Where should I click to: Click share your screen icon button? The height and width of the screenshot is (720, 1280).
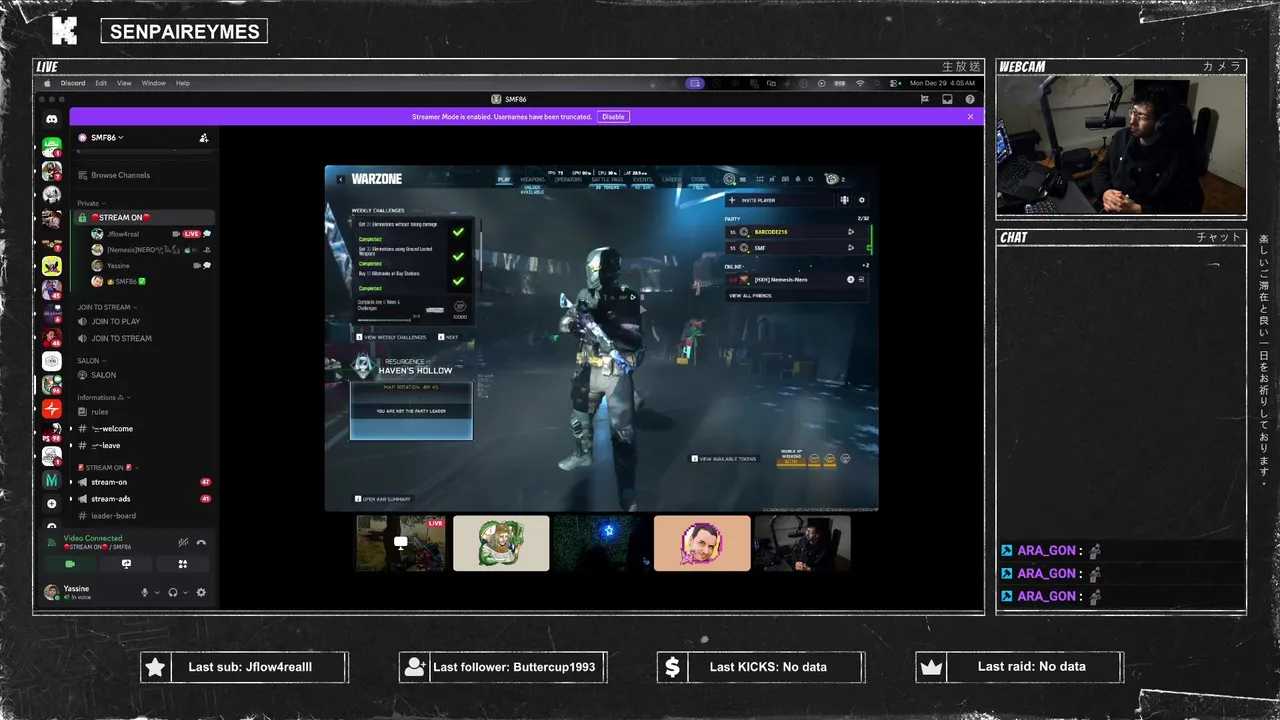(126, 564)
